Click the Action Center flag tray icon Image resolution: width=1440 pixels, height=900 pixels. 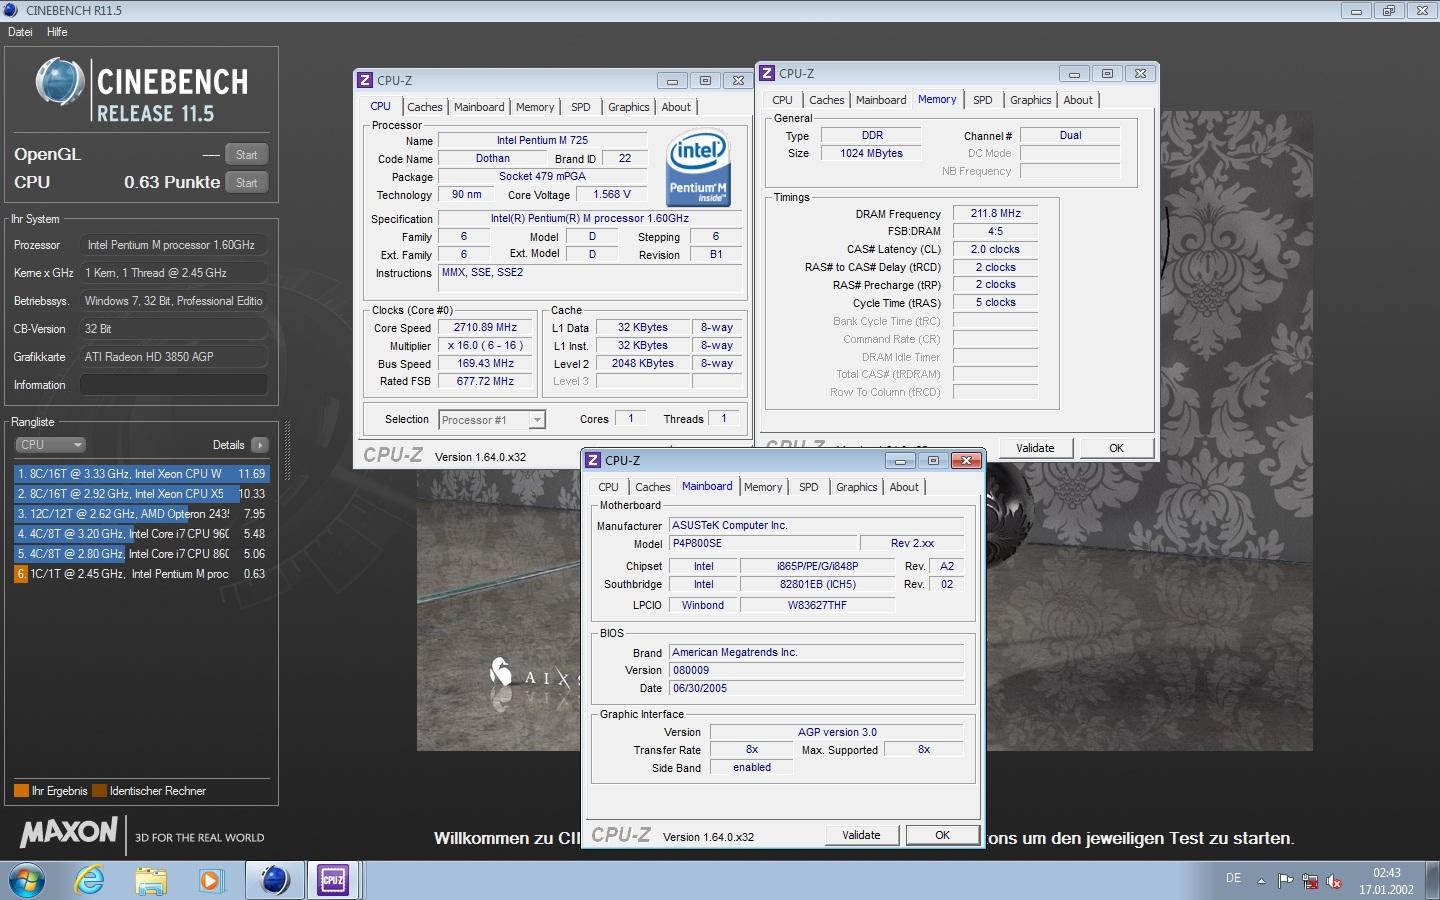click(1285, 881)
